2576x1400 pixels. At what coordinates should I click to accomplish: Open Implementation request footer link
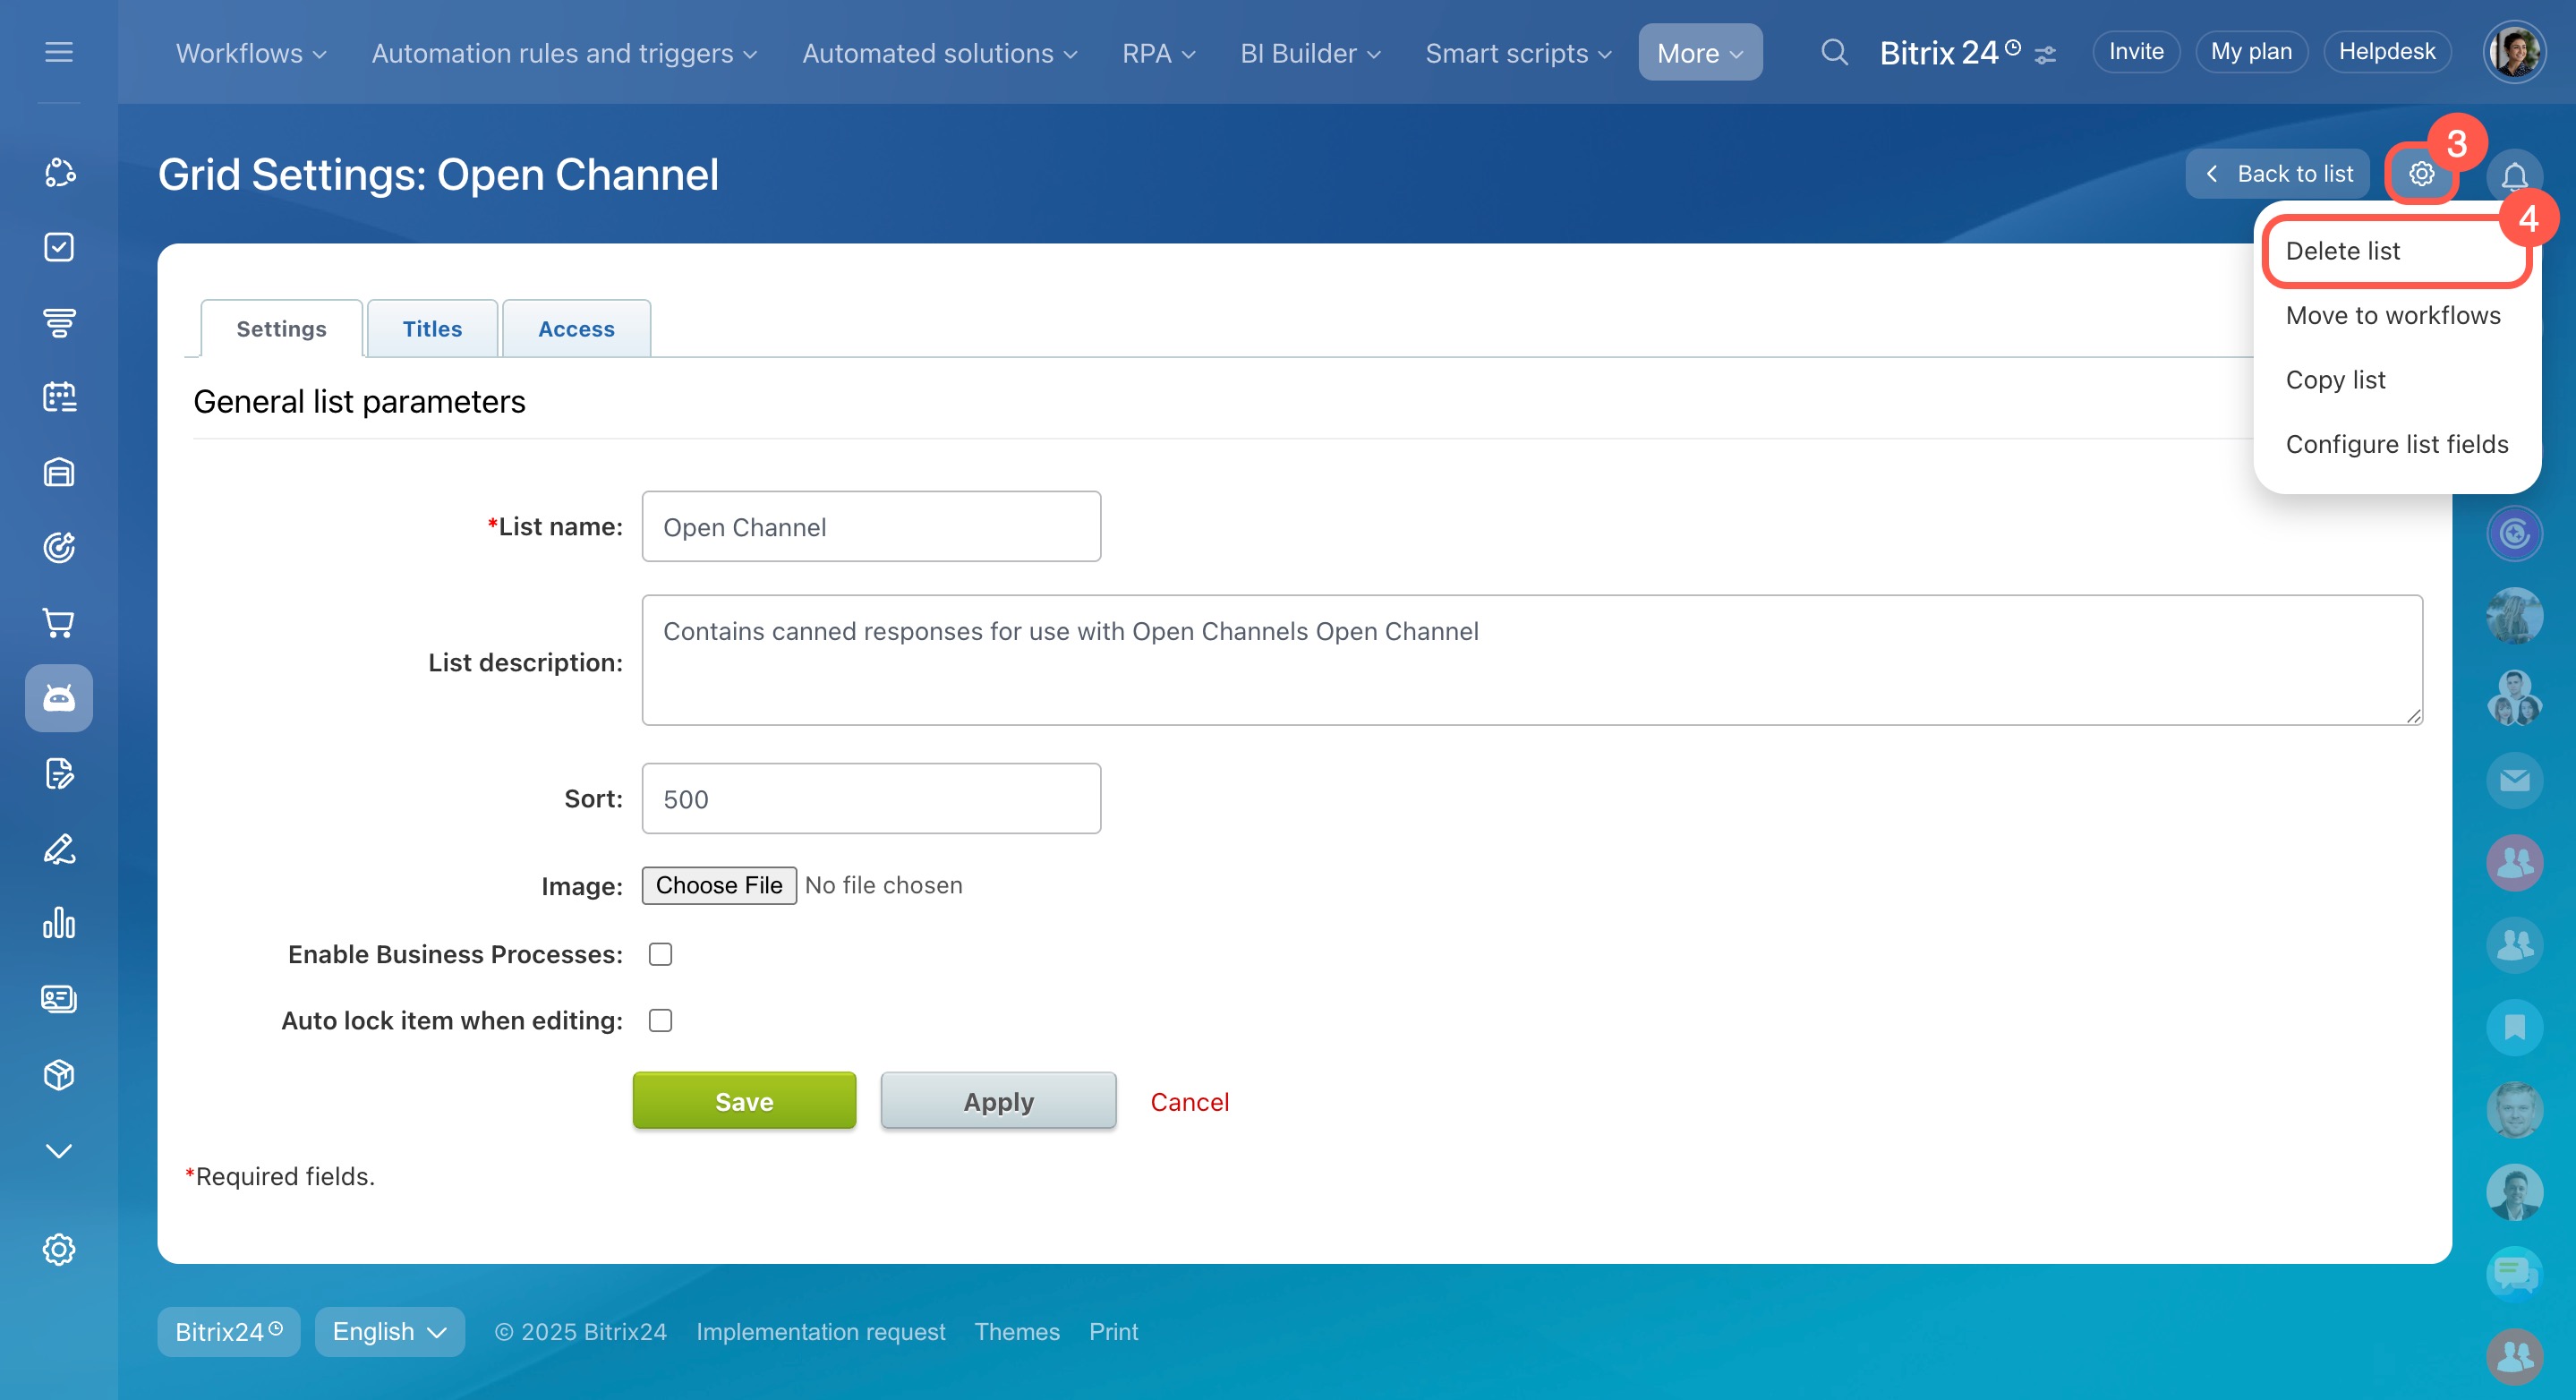(x=820, y=1331)
